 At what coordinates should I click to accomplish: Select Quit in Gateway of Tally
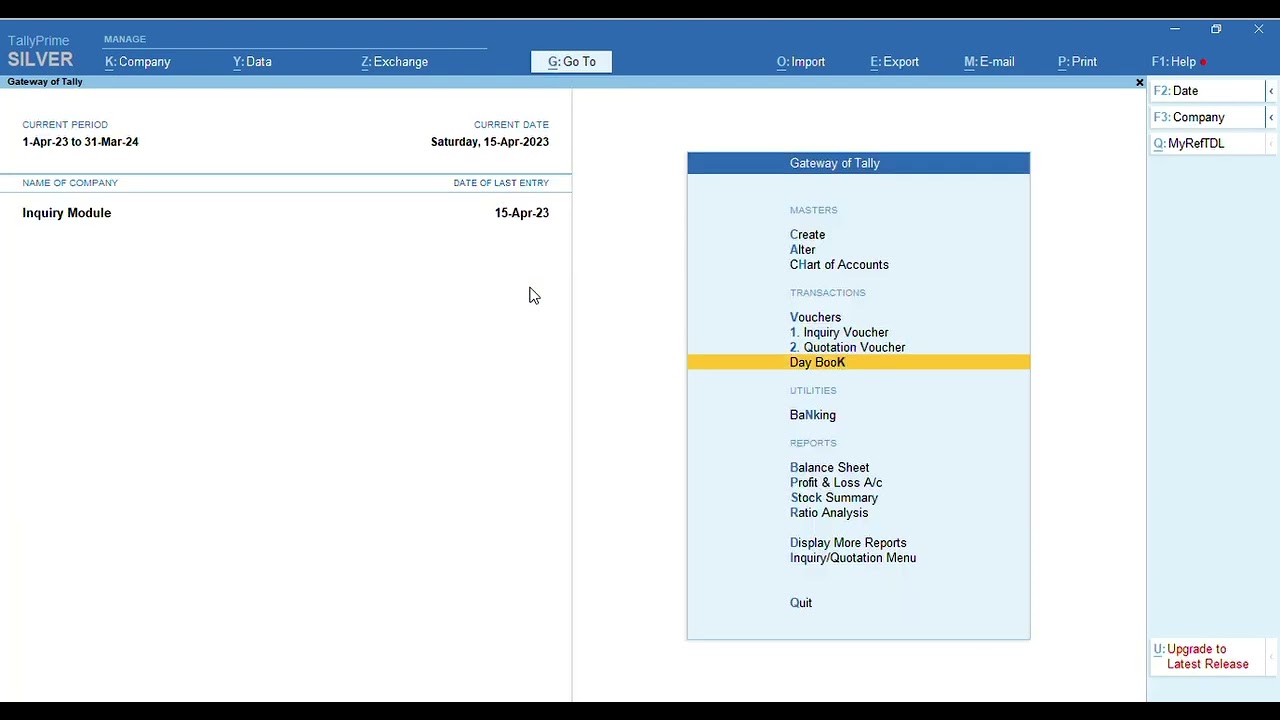pyautogui.click(x=801, y=603)
